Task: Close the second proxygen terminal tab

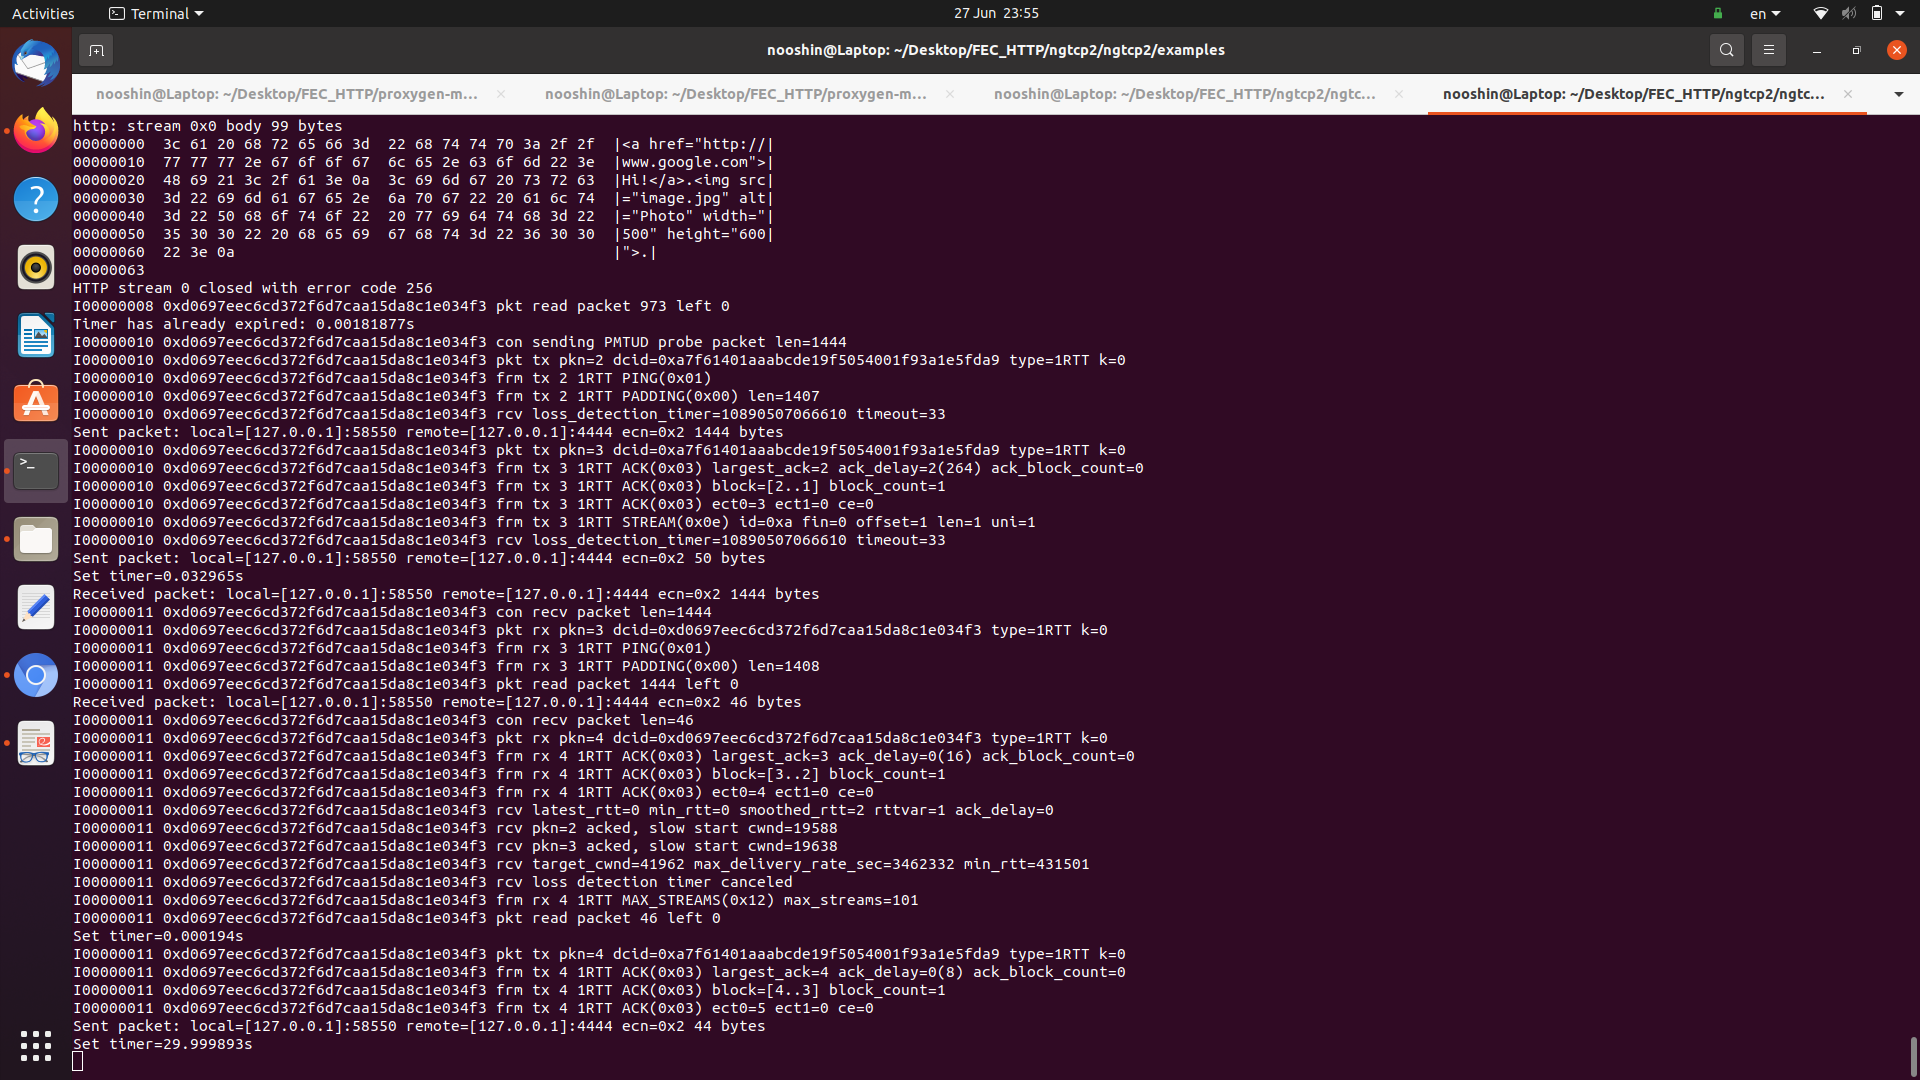Action: (950, 94)
